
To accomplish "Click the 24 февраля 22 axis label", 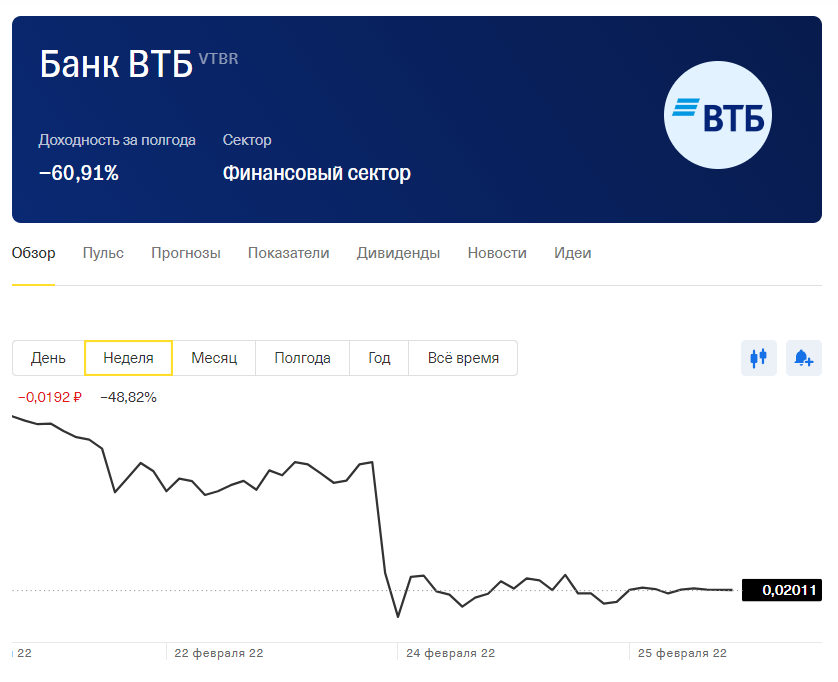I will tap(451, 653).
